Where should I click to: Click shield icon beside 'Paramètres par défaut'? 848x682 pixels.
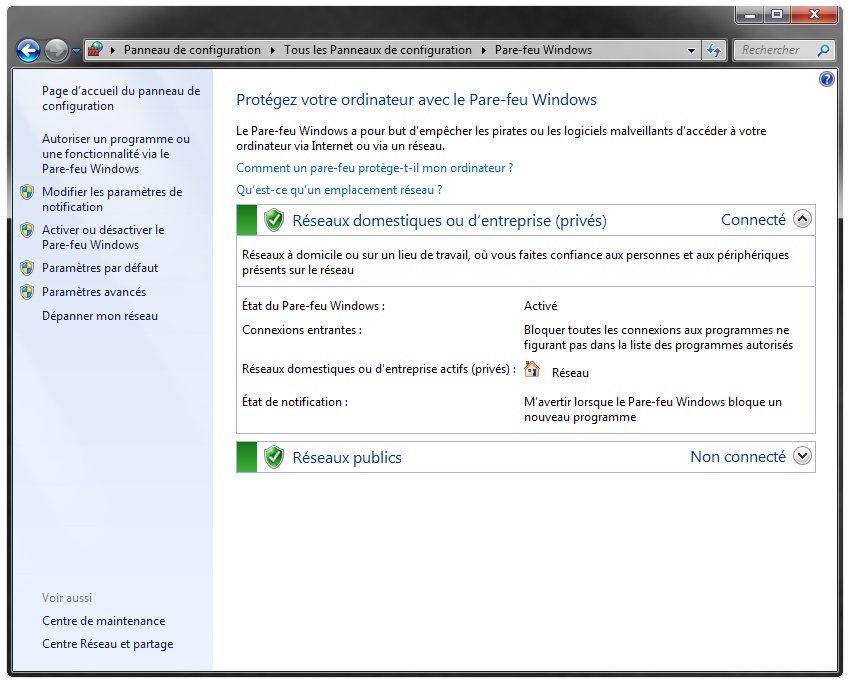click(27, 268)
